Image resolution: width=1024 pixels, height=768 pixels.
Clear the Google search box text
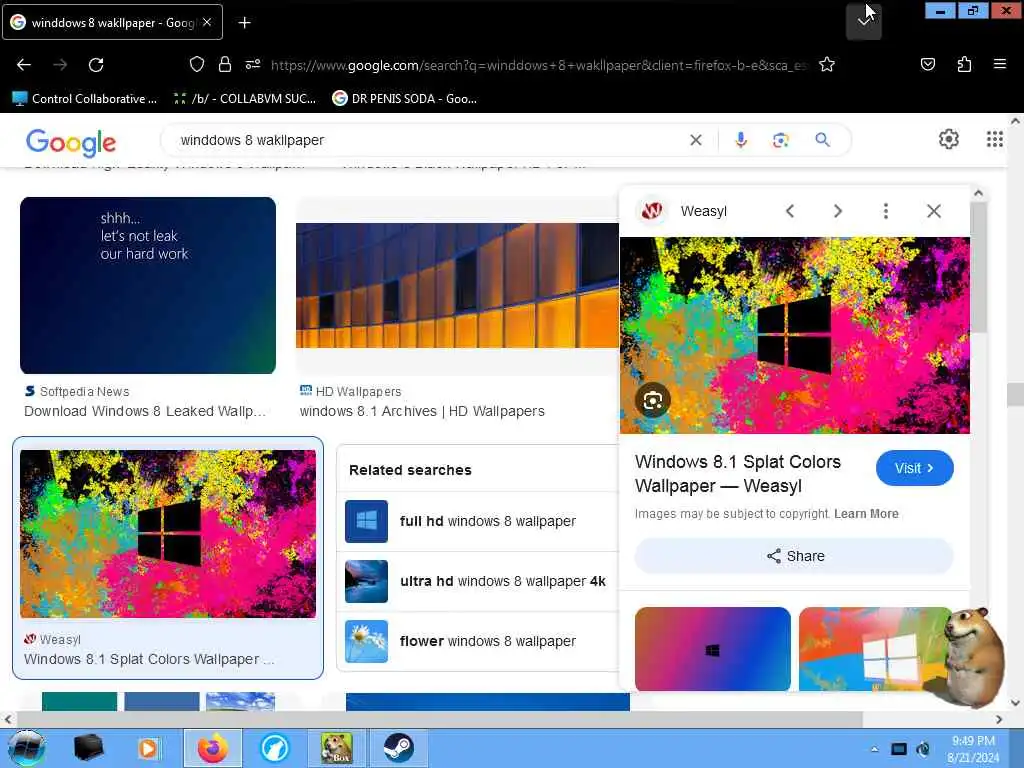(696, 140)
